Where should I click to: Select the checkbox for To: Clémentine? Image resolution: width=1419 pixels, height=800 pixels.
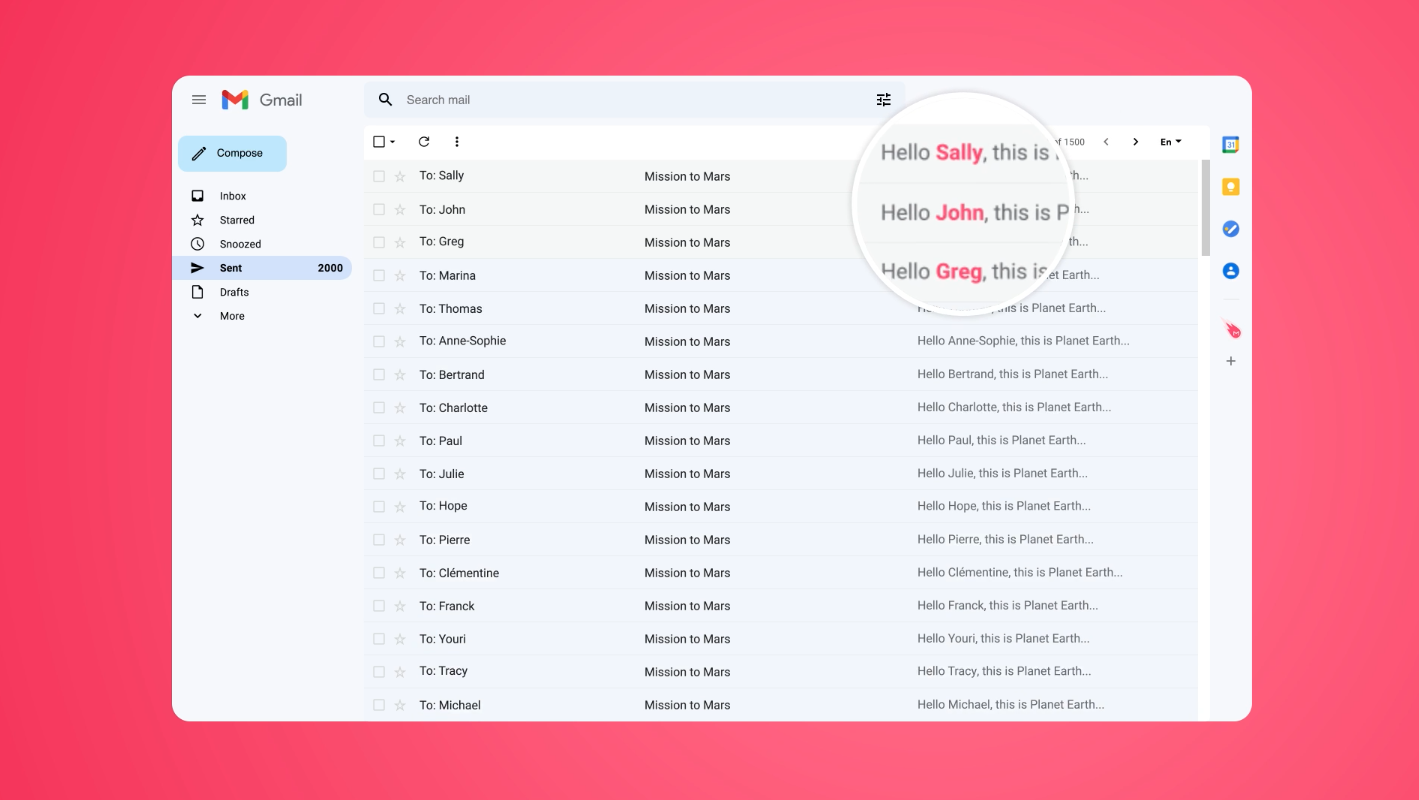click(379, 572)
